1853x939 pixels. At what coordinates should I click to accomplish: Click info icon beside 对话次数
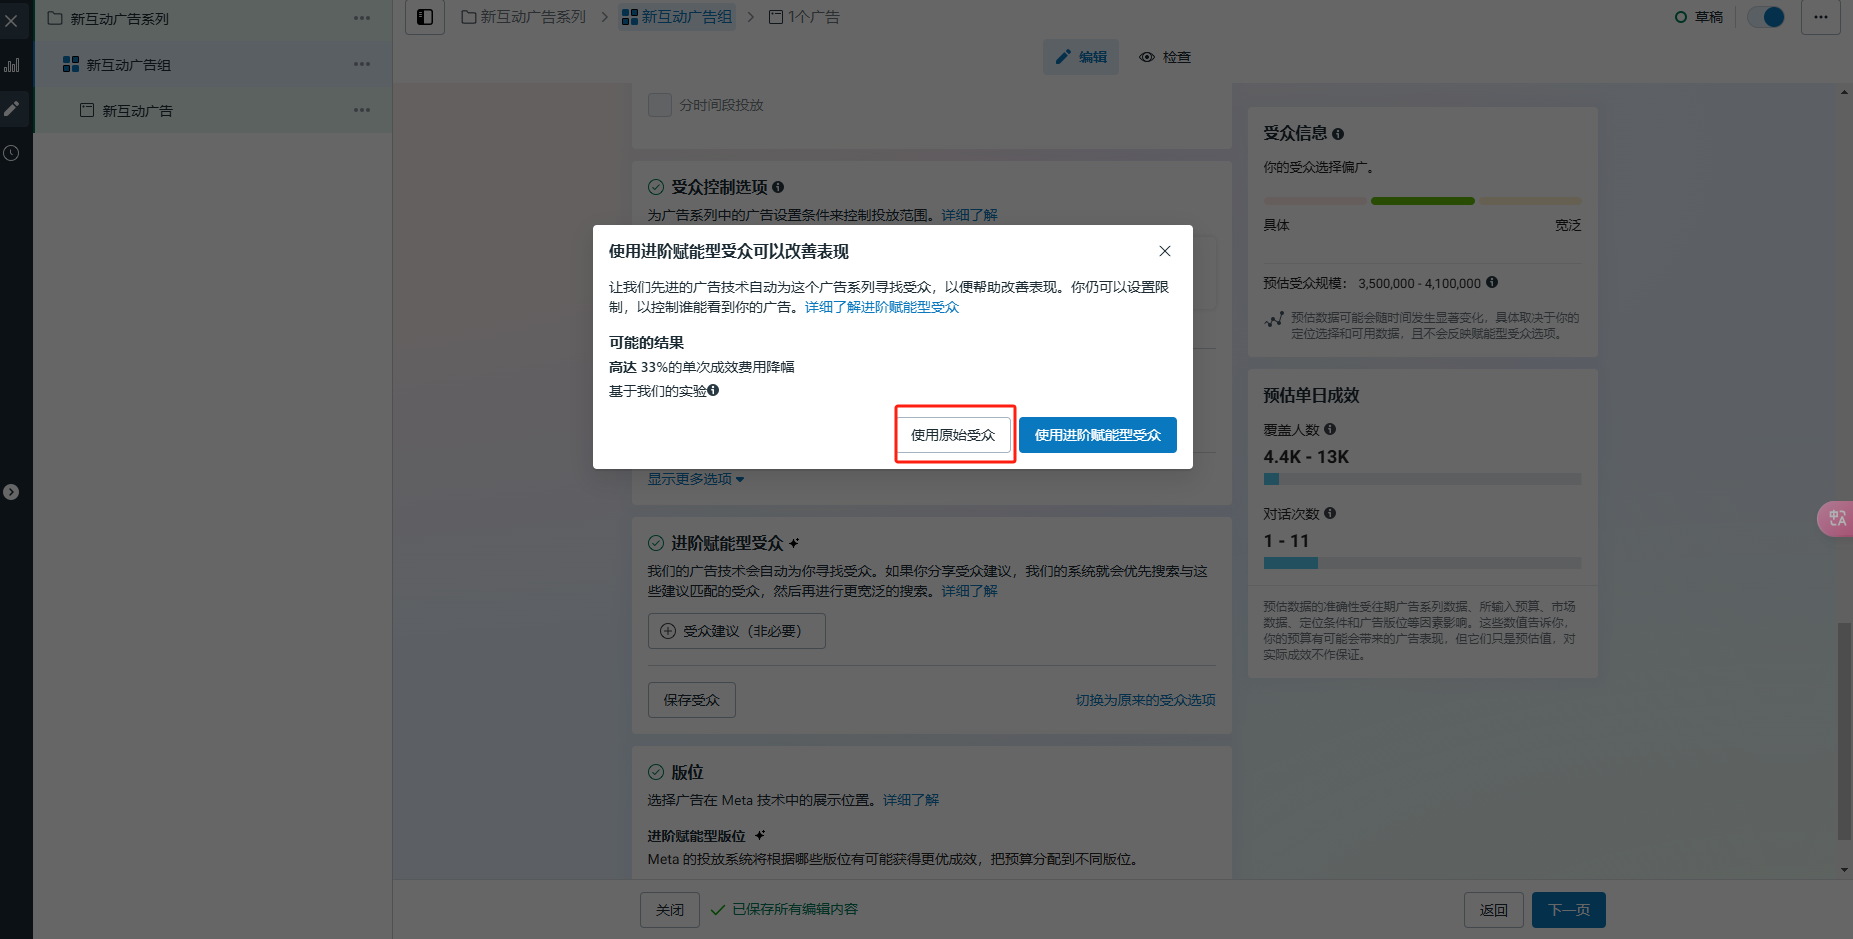[x=1330, y=513]
